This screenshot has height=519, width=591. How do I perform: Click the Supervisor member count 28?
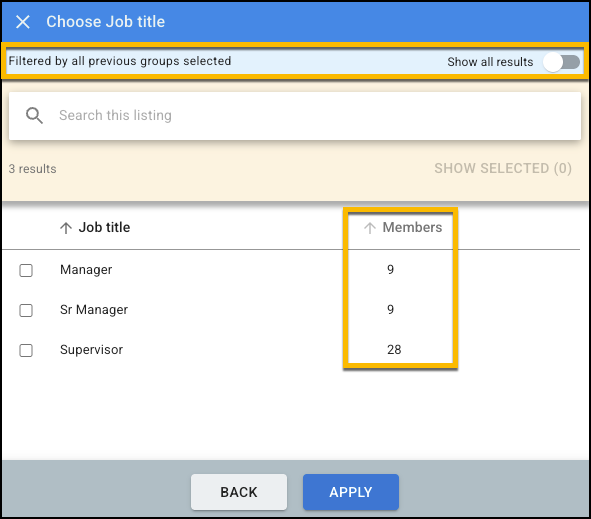click(x=394, y=350)
